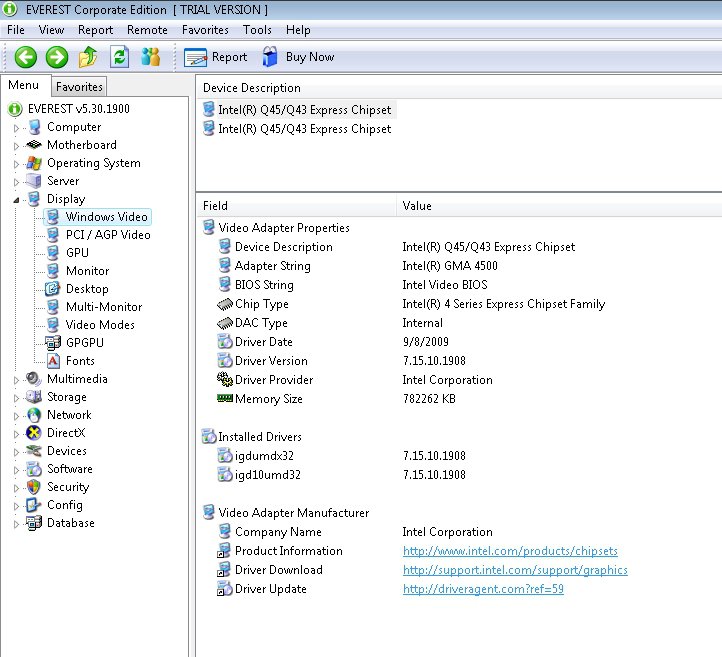Expand the Storage tree node
The height and width of the screenshot is (657, 722).
tap(17, 398)
